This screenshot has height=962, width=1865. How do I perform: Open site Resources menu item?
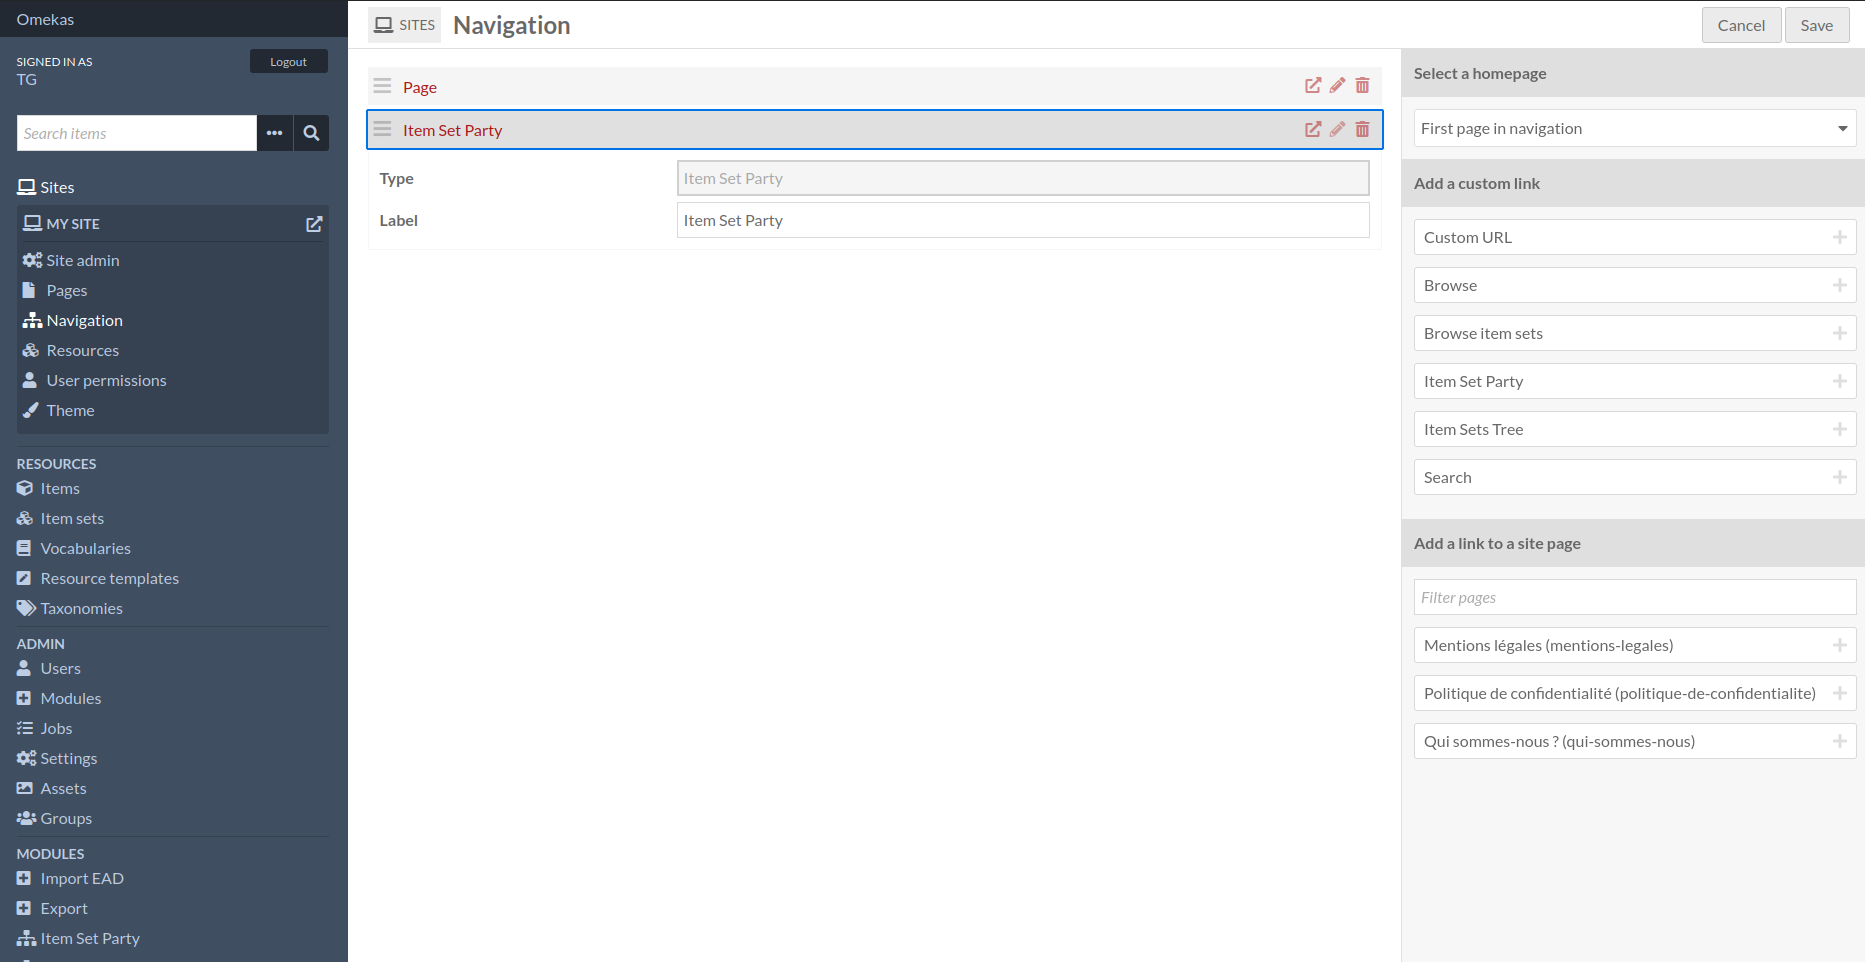pyautogui.click(x=72, y=350)
